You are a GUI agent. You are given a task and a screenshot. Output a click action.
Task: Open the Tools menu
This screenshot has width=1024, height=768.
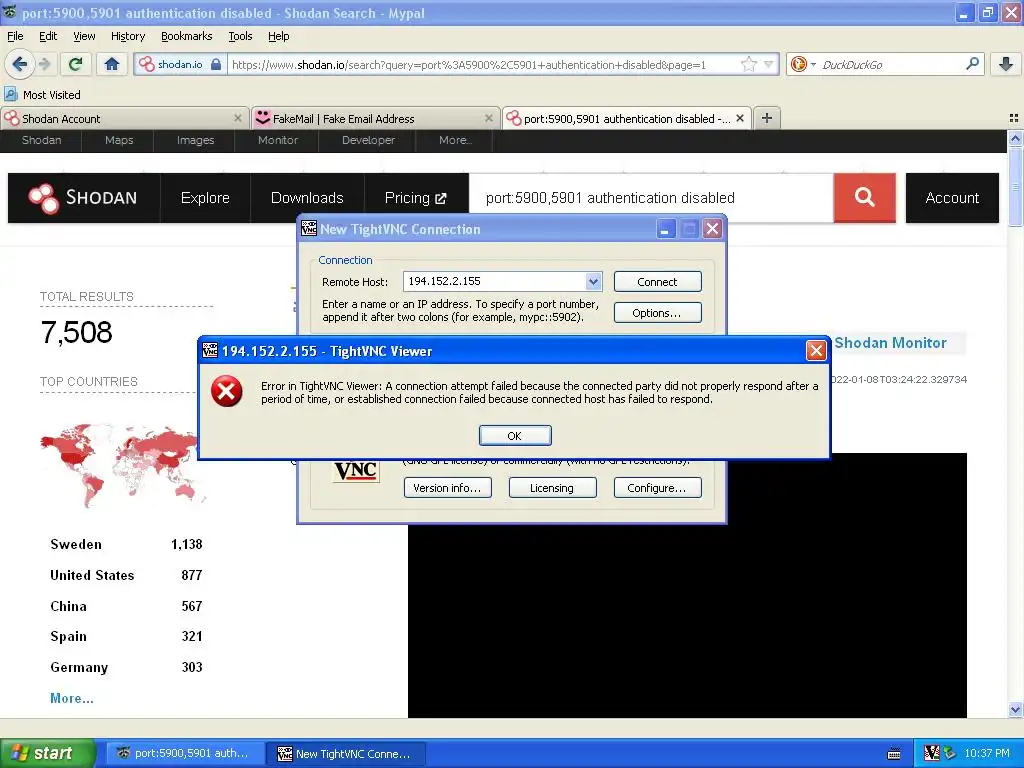240,36
